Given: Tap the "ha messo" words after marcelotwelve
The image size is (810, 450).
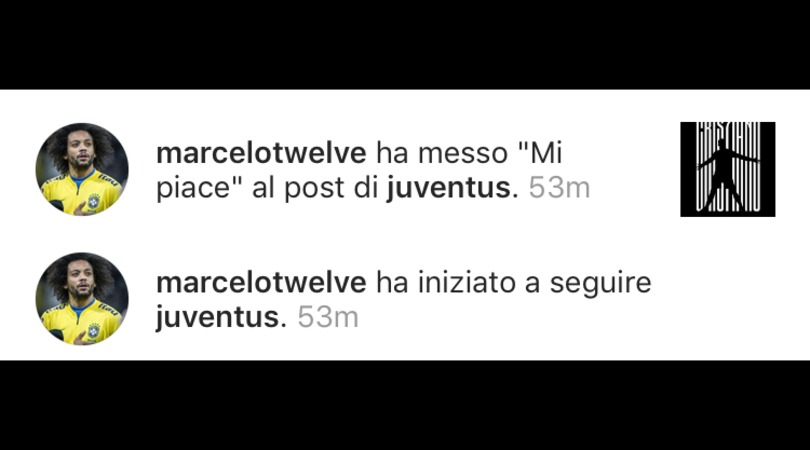Looking at the screenshot, I should [x=442, y=153].
